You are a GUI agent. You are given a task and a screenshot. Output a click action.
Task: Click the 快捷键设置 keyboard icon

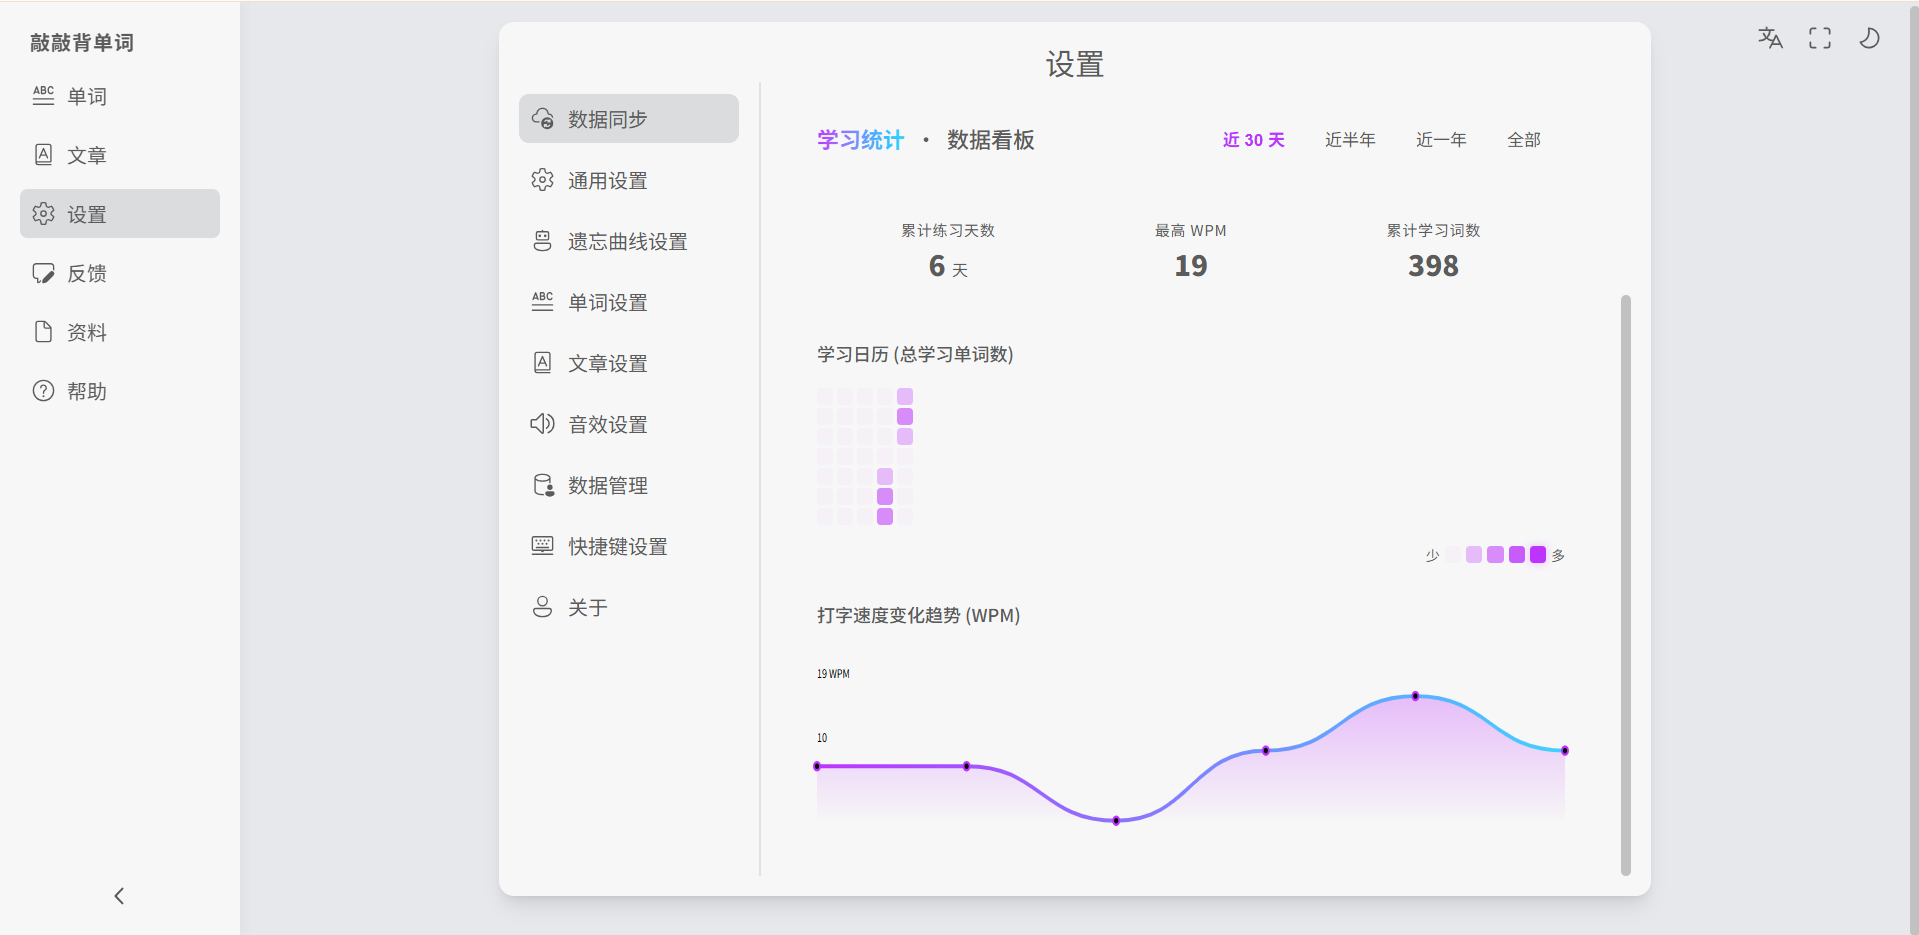[542, 546]
